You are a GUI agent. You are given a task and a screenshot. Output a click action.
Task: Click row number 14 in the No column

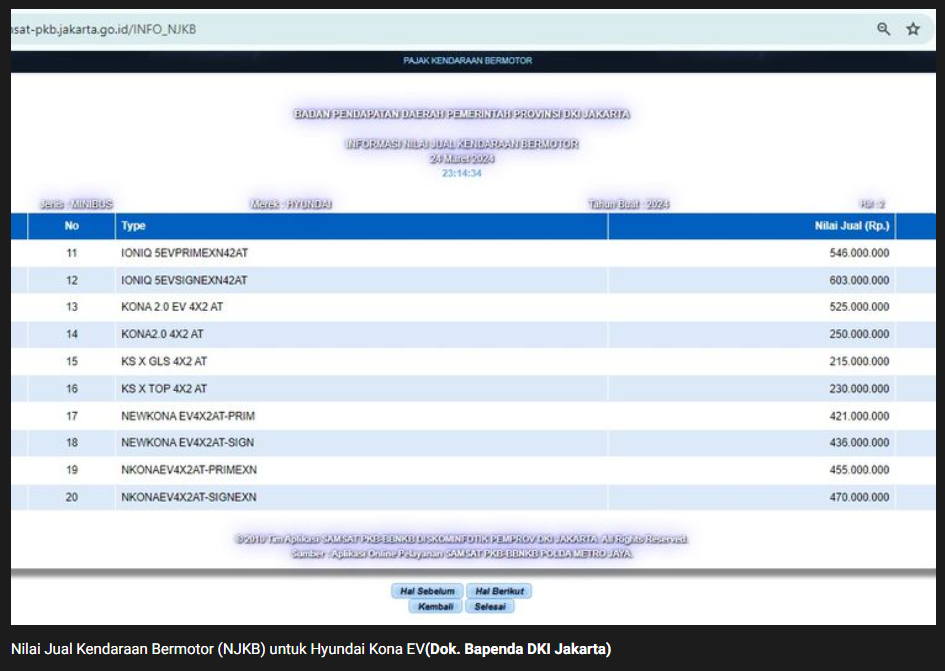72,334
